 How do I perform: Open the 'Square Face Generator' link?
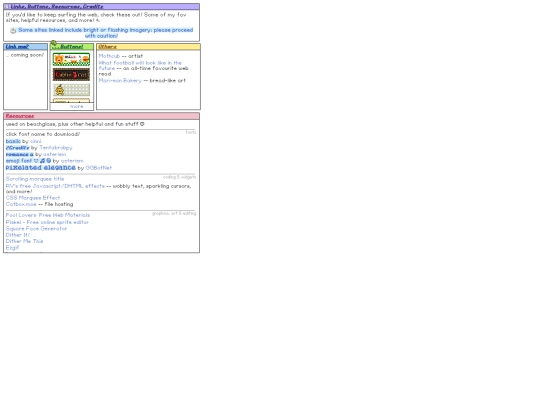pos(36,229)
